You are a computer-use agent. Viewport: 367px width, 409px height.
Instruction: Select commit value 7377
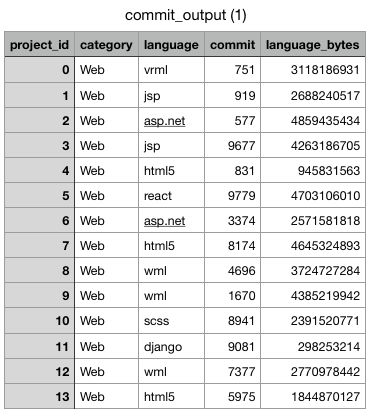click(x=232, y=371)
